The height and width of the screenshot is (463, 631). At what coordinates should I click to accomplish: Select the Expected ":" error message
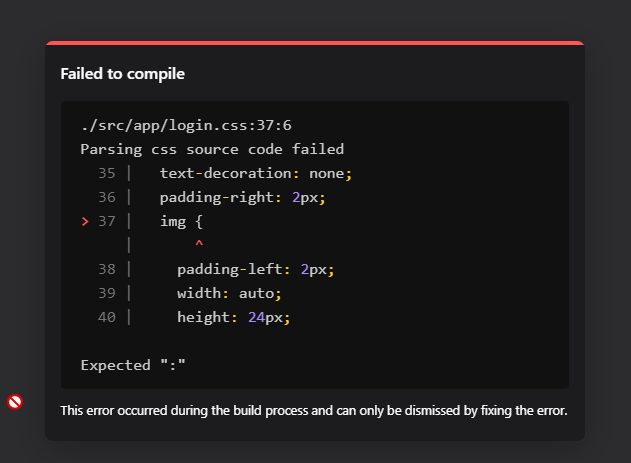tap(133, 365)
